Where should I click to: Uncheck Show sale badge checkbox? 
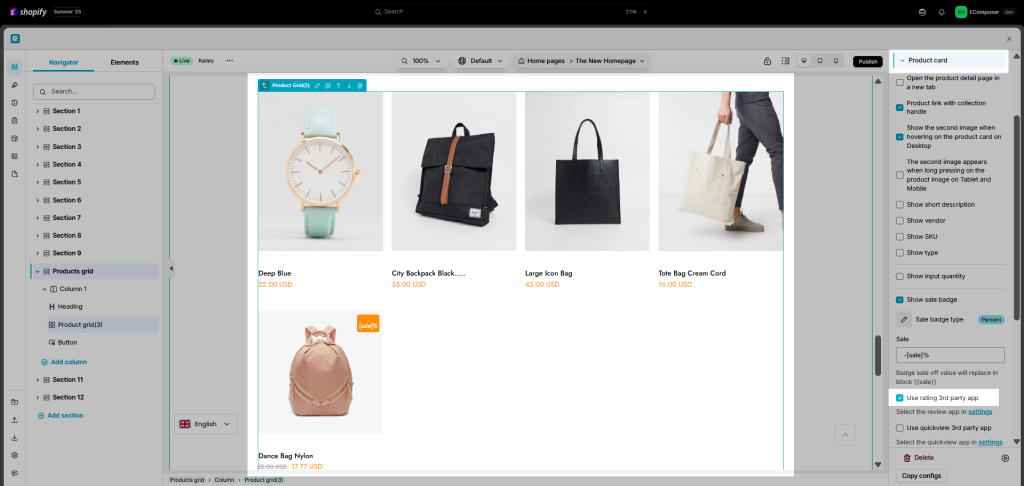click(x=900, y=300)
